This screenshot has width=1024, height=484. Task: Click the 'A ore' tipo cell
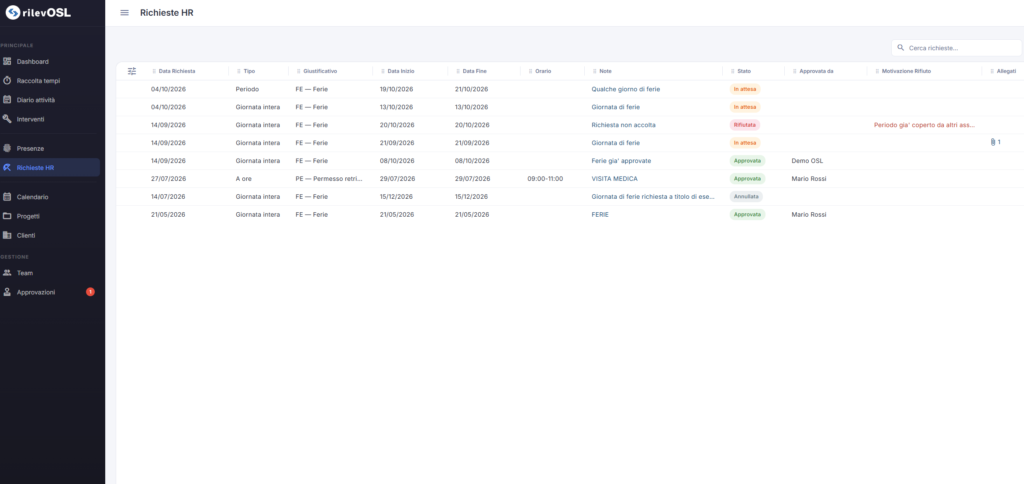click(244, 178)
